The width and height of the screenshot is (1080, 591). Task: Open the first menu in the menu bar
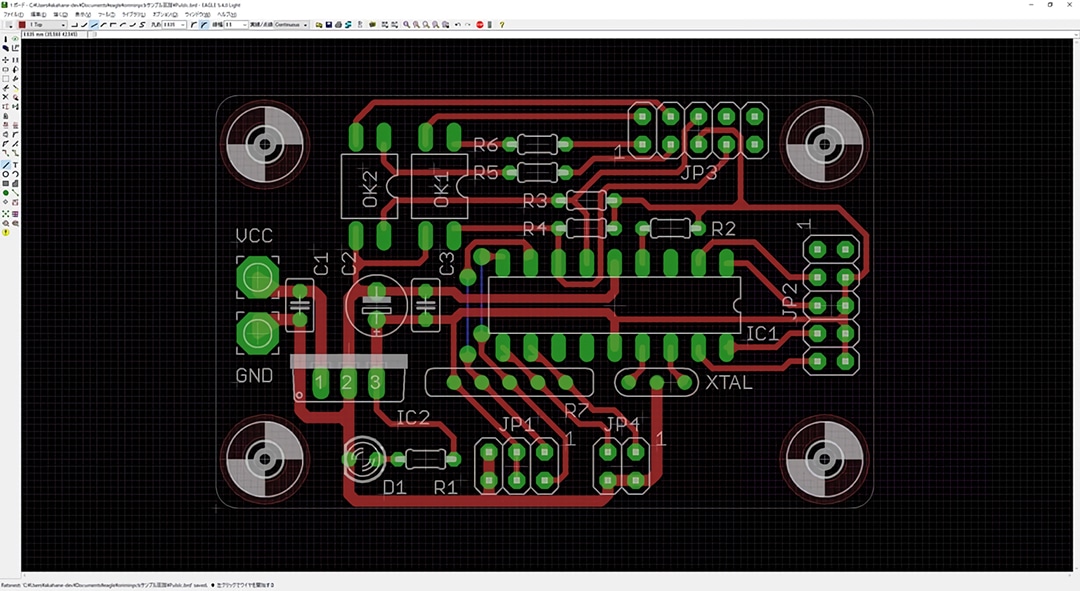pos(13,14)
